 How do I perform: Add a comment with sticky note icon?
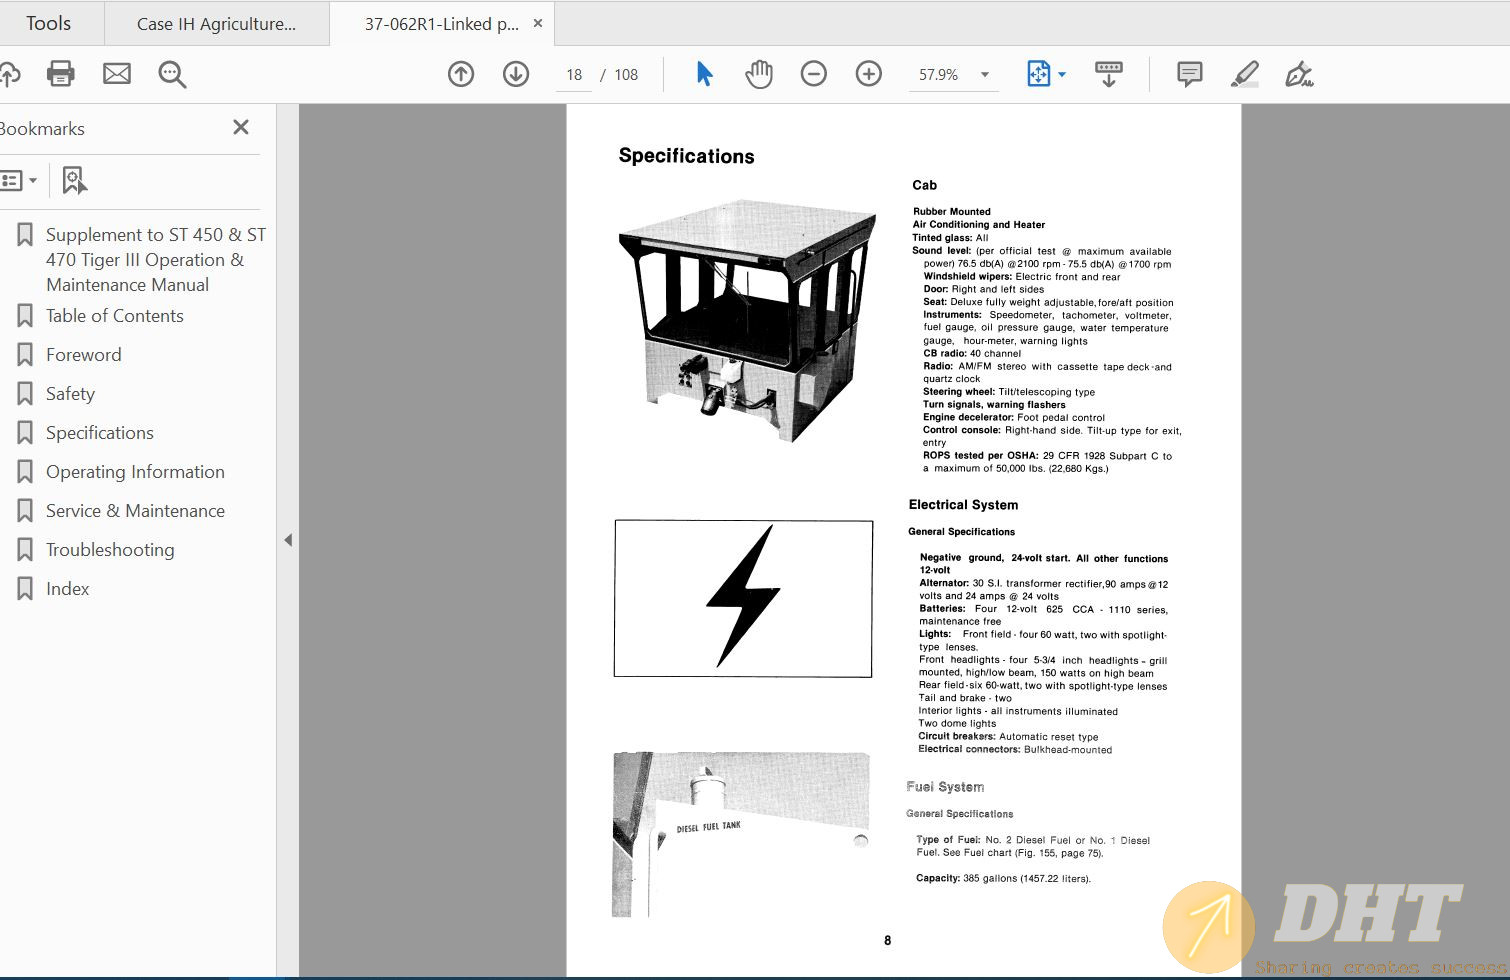(1190, 74)
